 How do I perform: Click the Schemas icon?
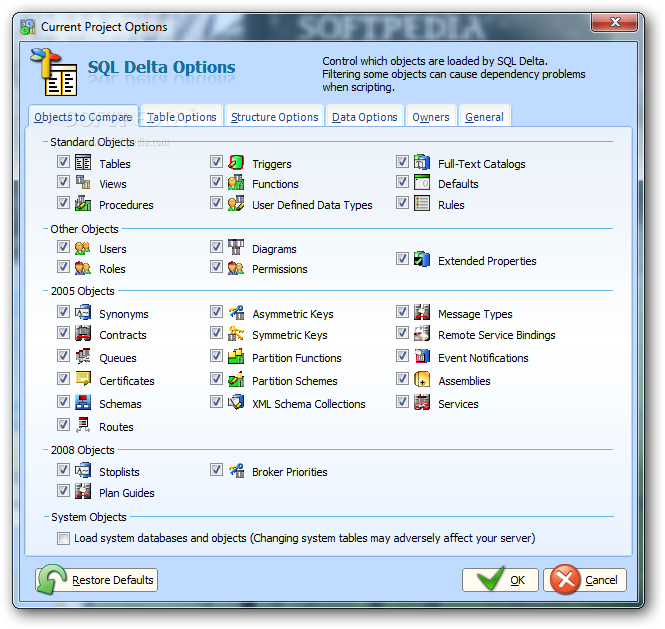(x=83, y=403)
